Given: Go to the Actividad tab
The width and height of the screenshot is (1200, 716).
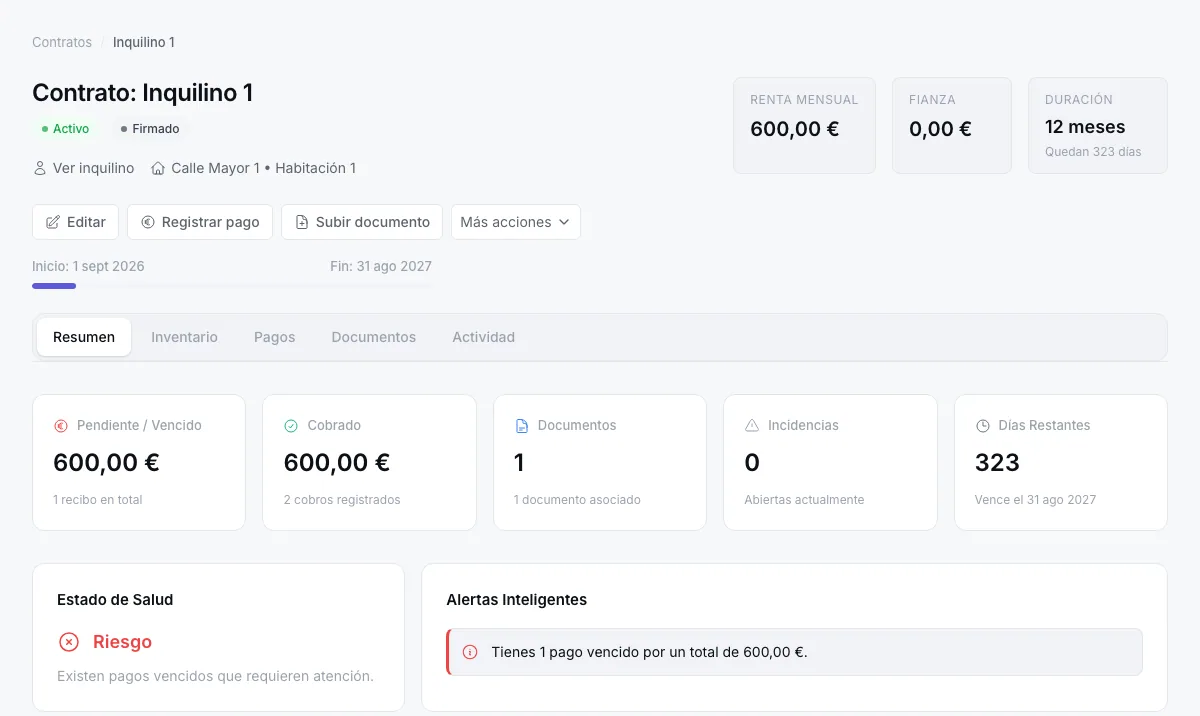Looking at the screenshot, I should coord(483,337).
